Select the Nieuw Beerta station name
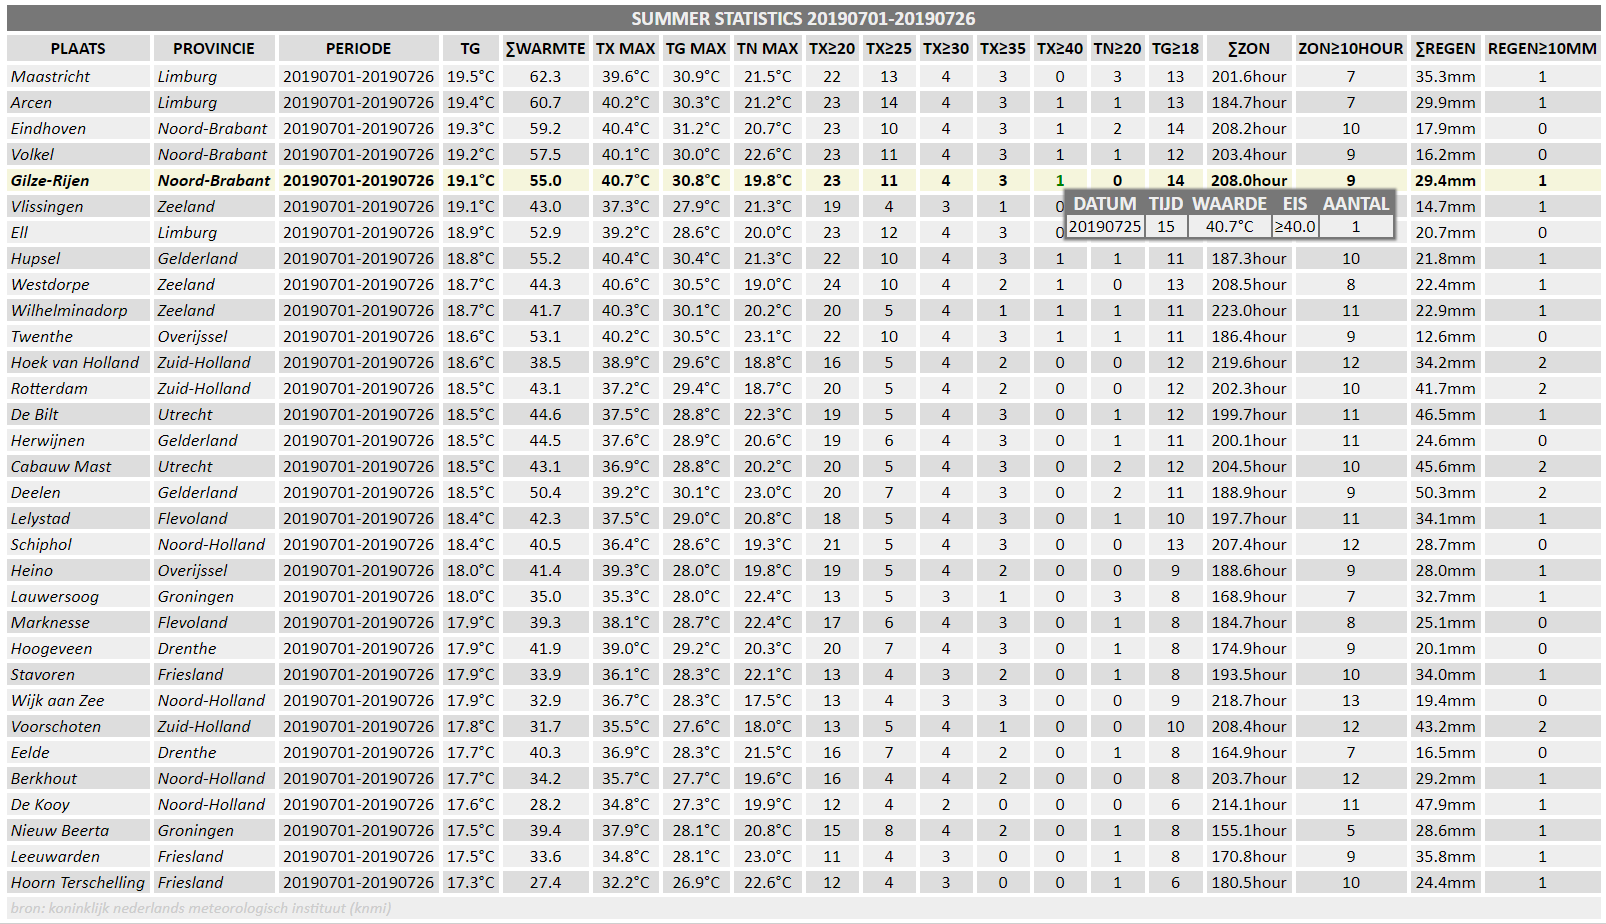Screen dimensions: 1606x924 (60, 830)
